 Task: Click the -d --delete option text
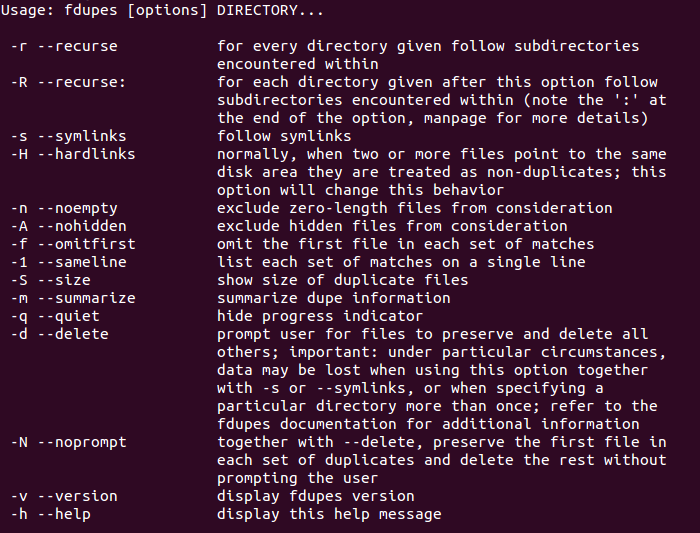(59, 334)
